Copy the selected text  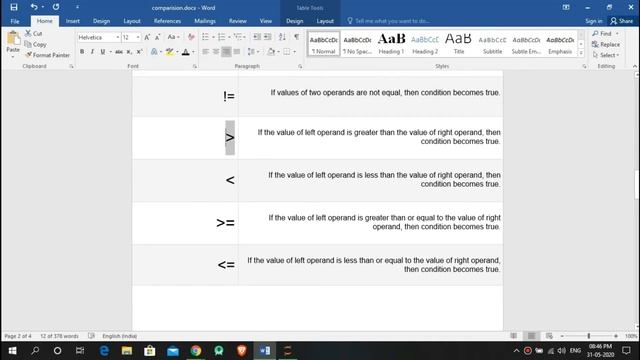35,44
